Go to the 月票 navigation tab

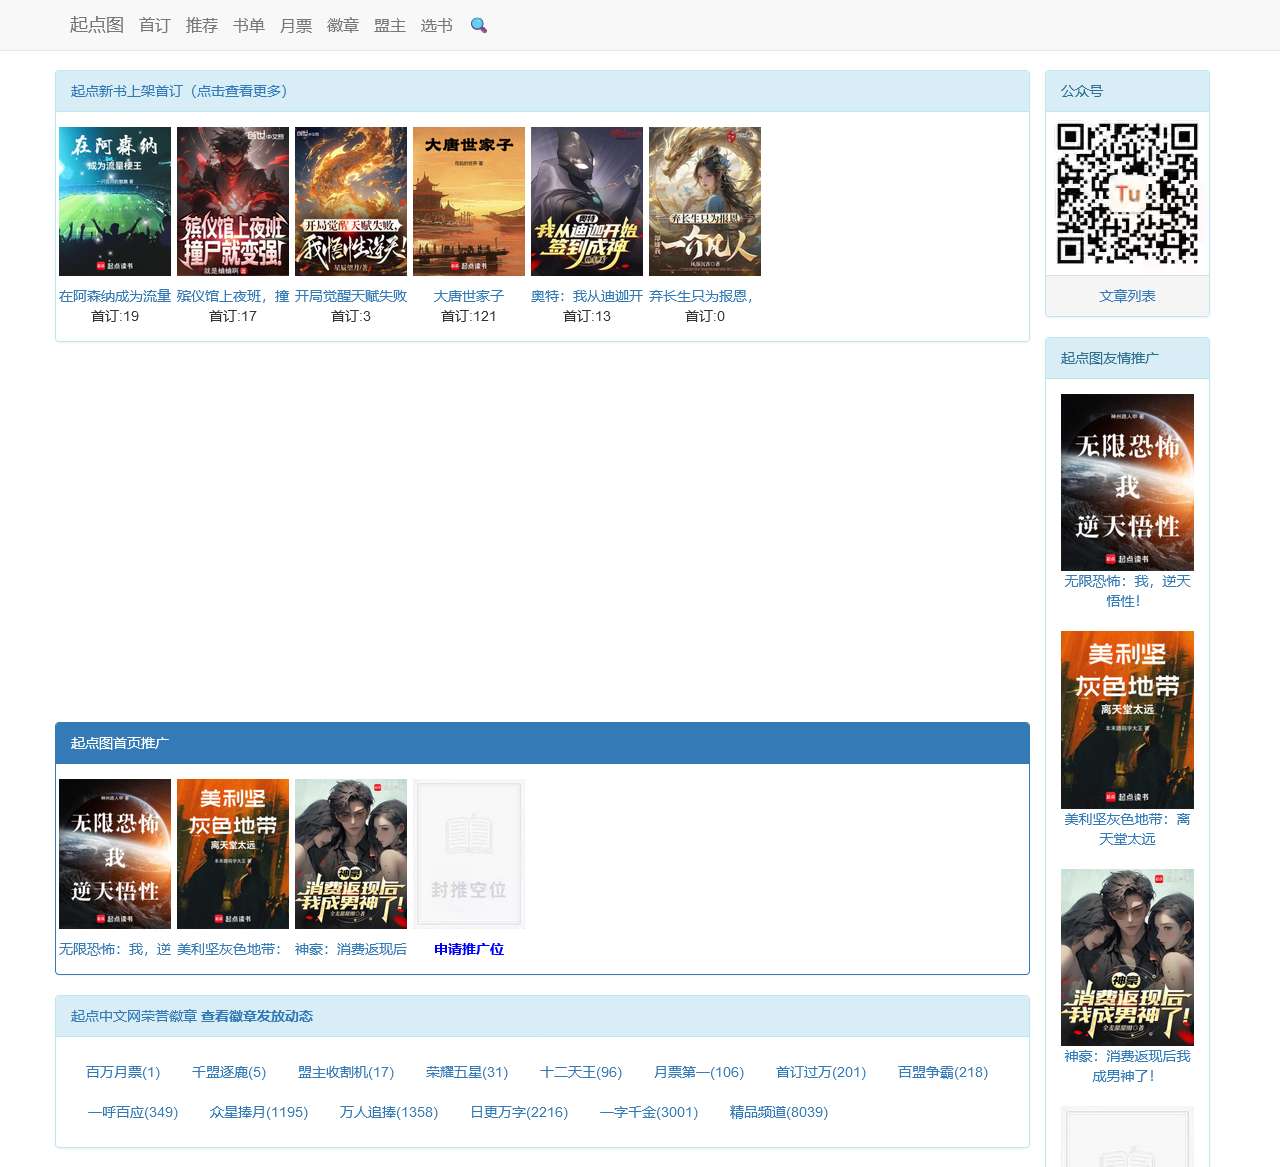pyautogui.click(x=295, y=26)
